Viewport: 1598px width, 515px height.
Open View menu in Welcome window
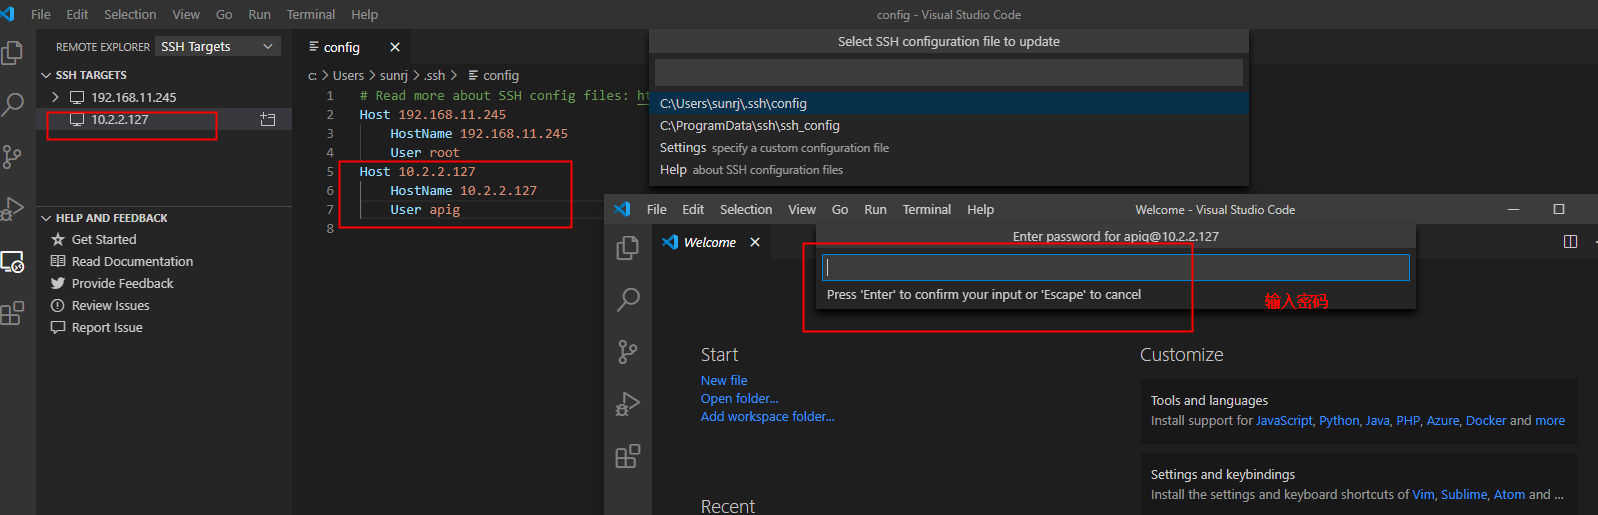(x=802, y=209)
